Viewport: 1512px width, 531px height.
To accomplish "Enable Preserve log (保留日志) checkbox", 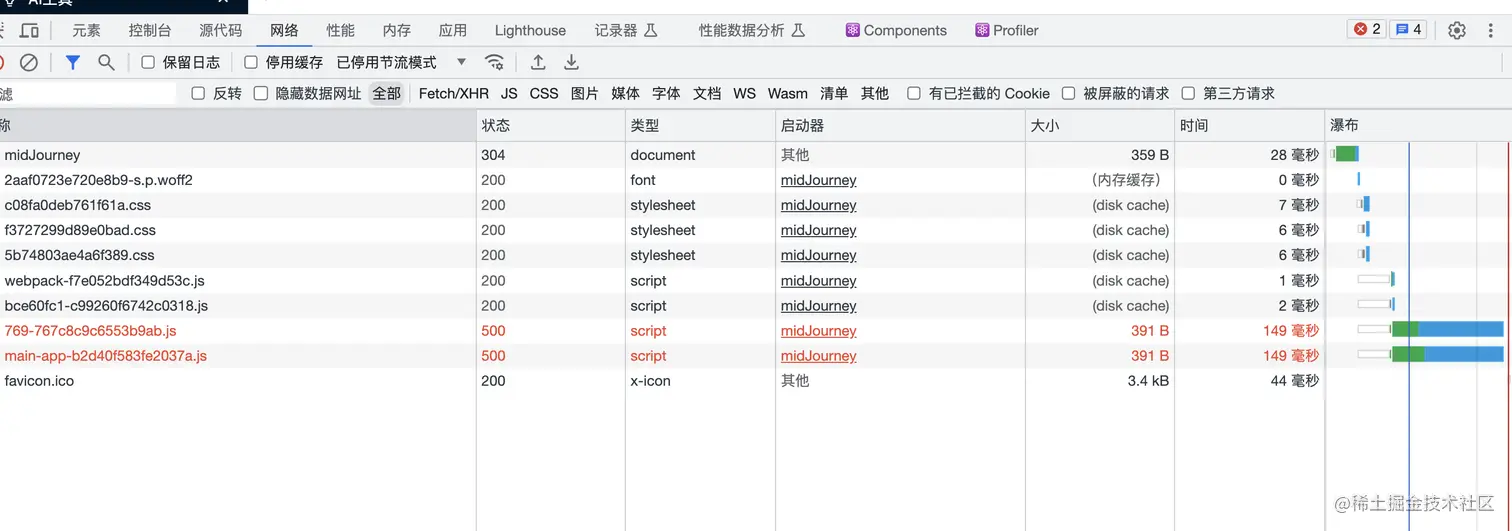I will click(148, 62).
